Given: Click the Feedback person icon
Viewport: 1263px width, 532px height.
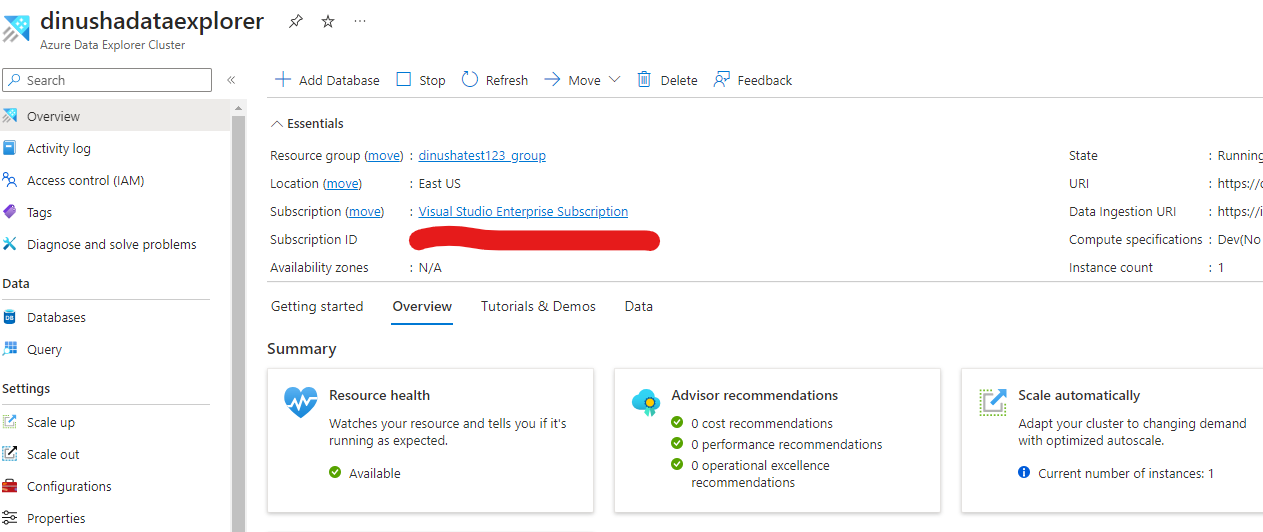Looking at the screenshot, I should [721, 79].
